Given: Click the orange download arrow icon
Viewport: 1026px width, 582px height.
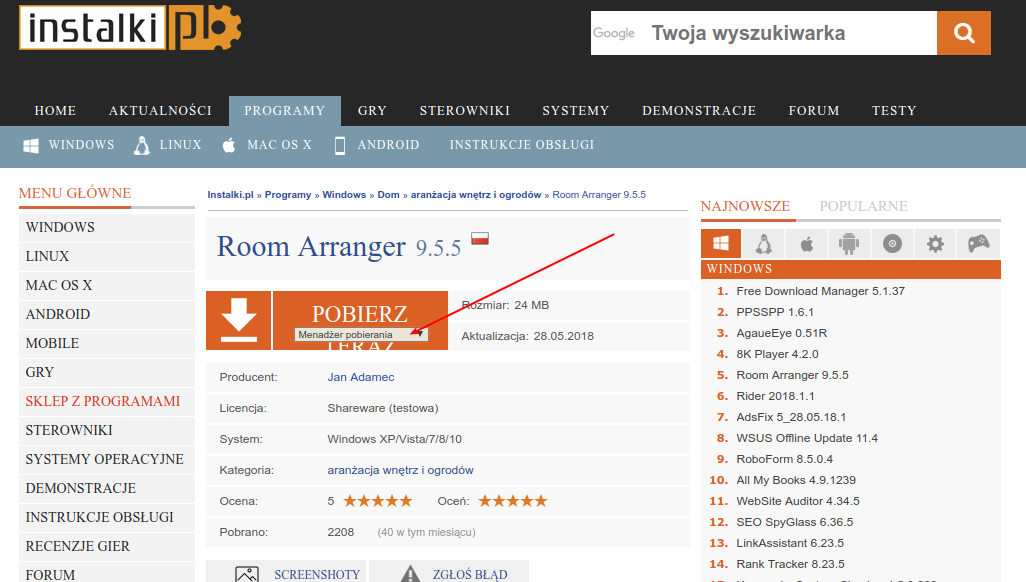Looking at the screenshot, I should coord(238,320).
